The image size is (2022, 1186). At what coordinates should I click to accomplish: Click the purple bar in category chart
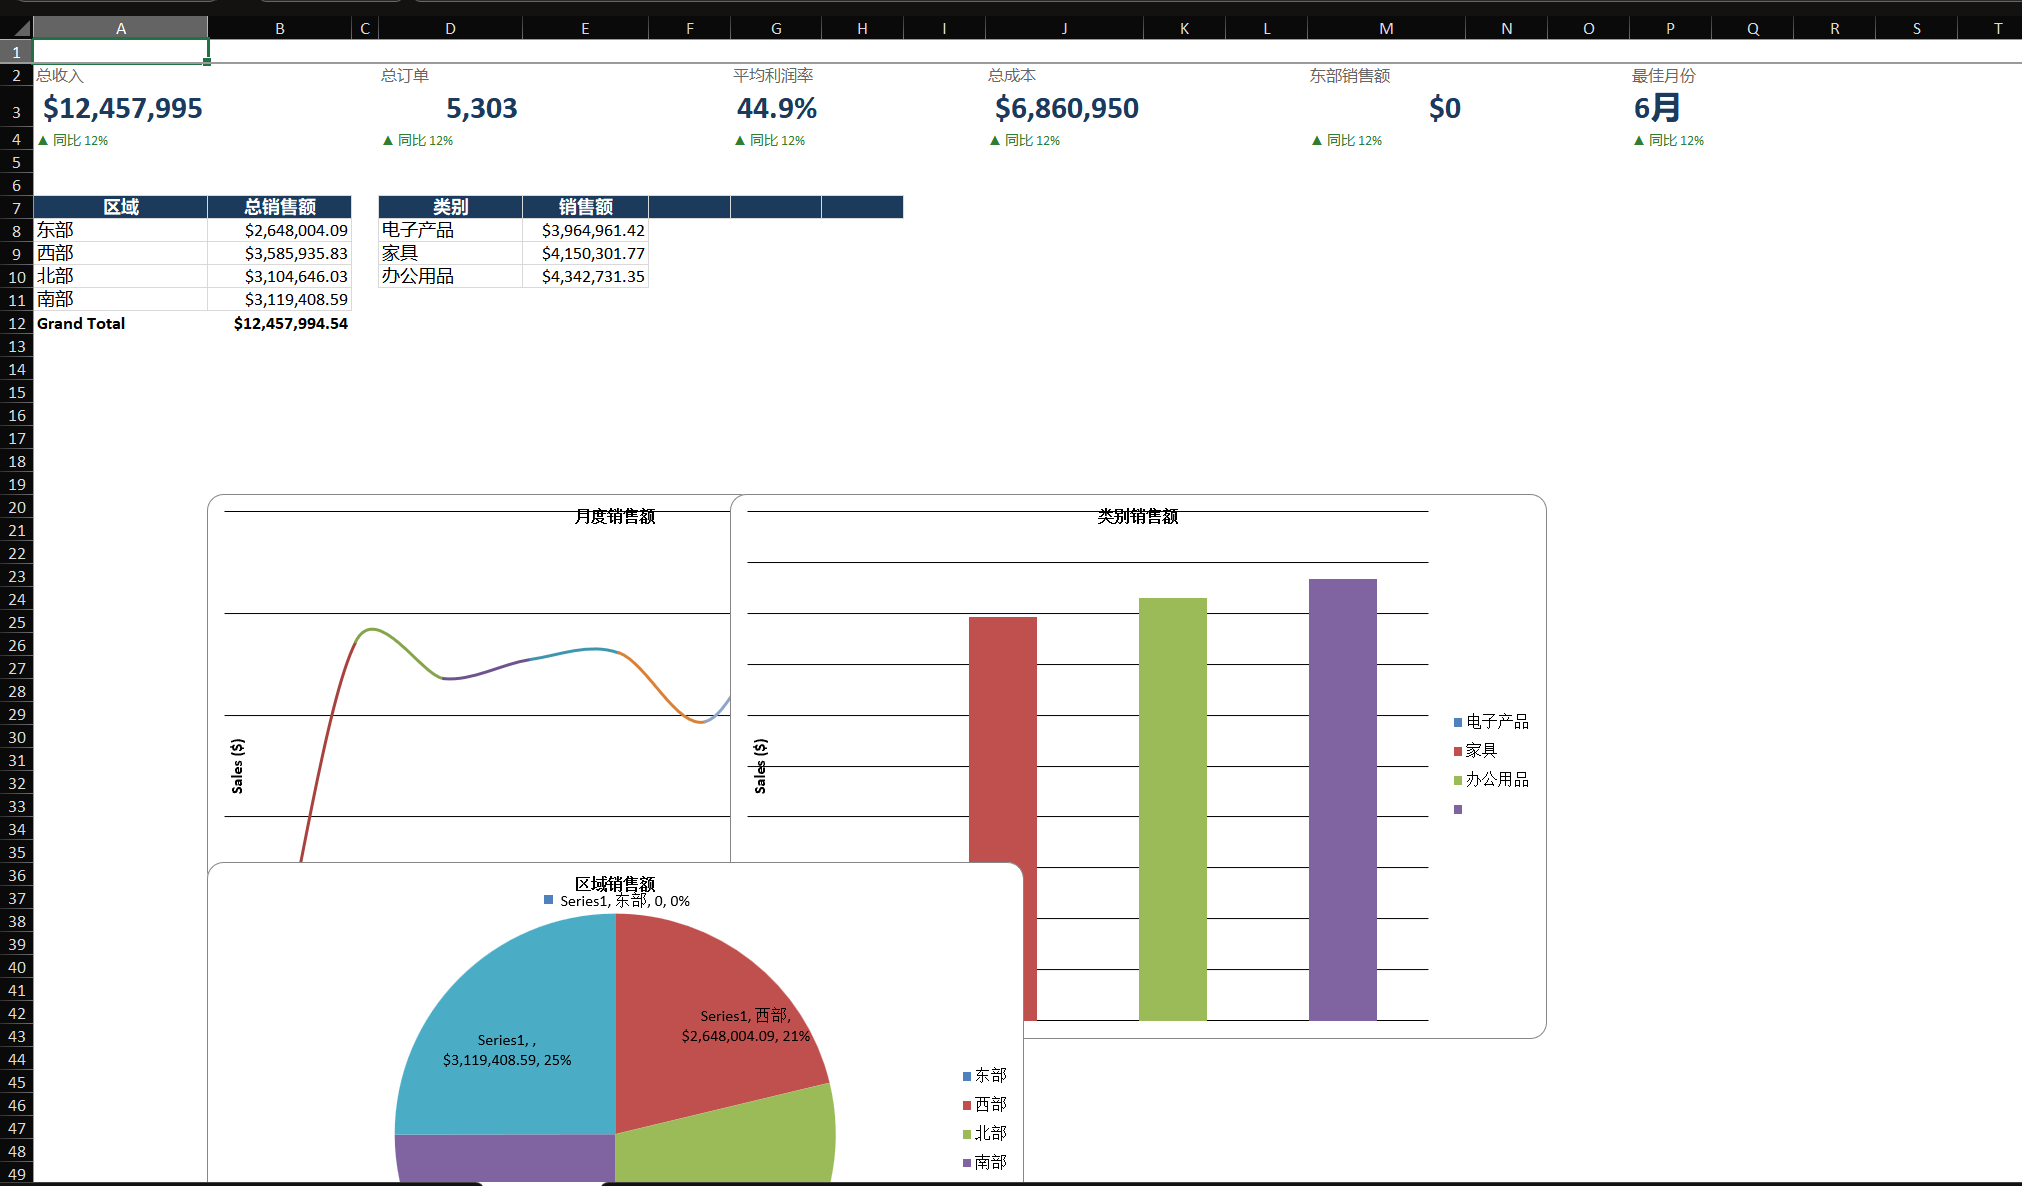coord(1342,799)
